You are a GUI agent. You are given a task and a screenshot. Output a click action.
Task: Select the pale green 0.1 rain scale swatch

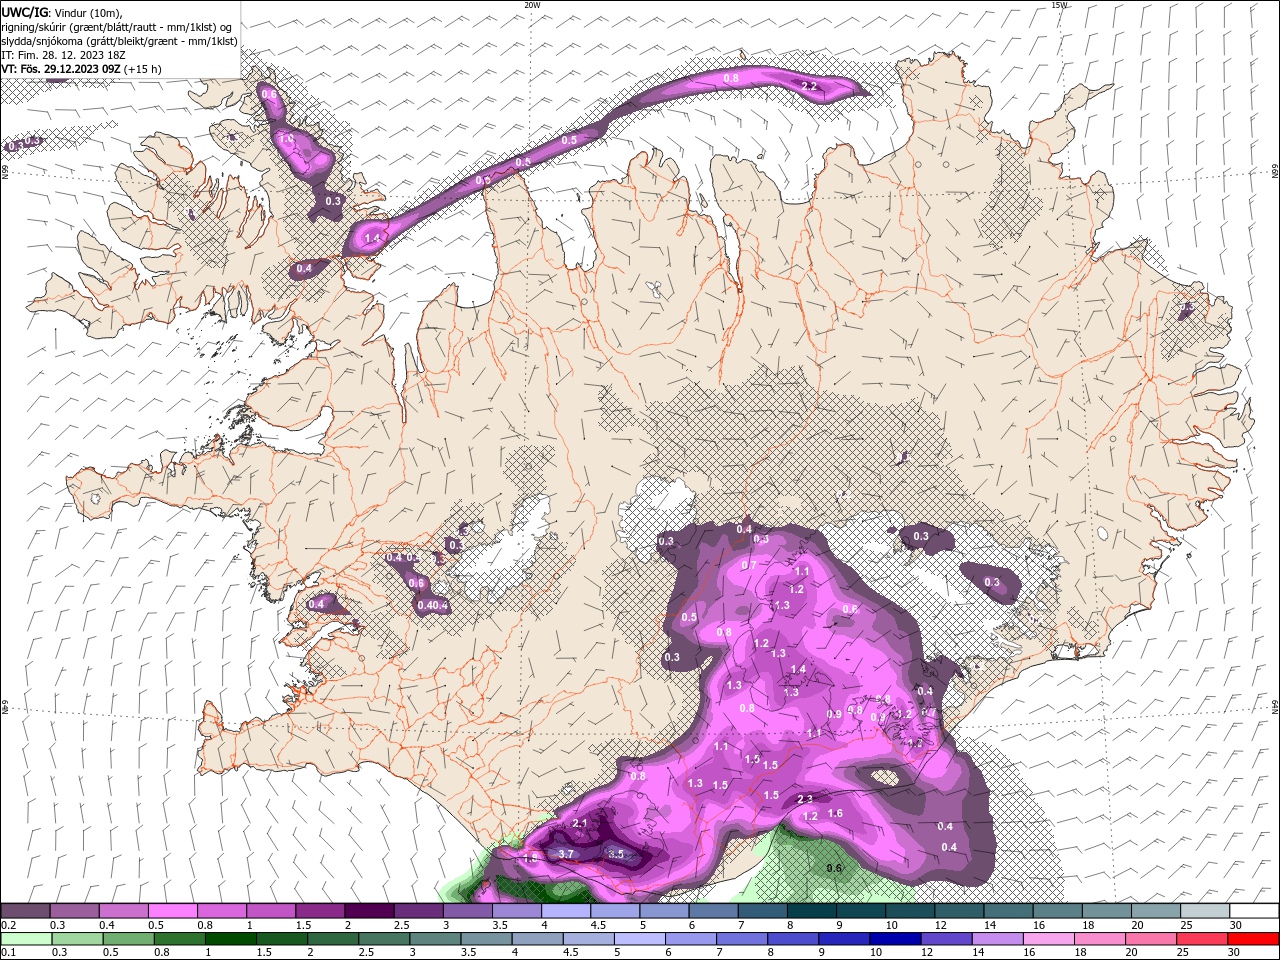(x=27, y=939)
